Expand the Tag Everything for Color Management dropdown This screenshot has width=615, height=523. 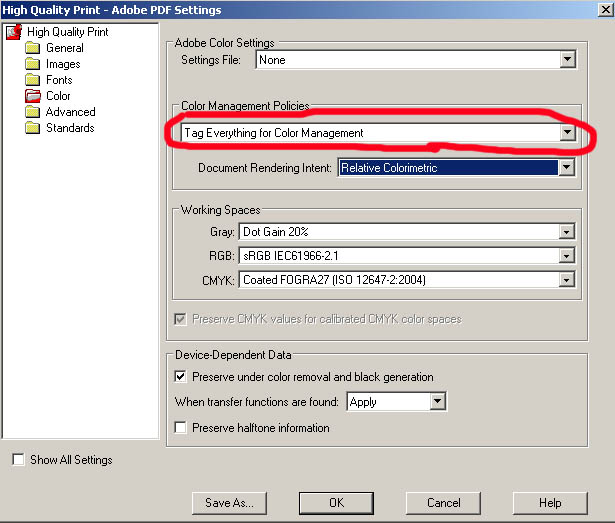[567, 133]
